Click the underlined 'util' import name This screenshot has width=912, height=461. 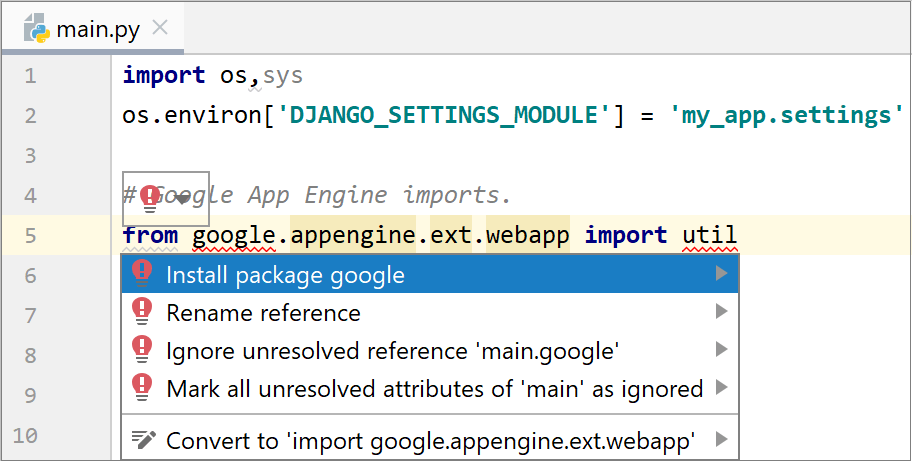click(709, 236)
